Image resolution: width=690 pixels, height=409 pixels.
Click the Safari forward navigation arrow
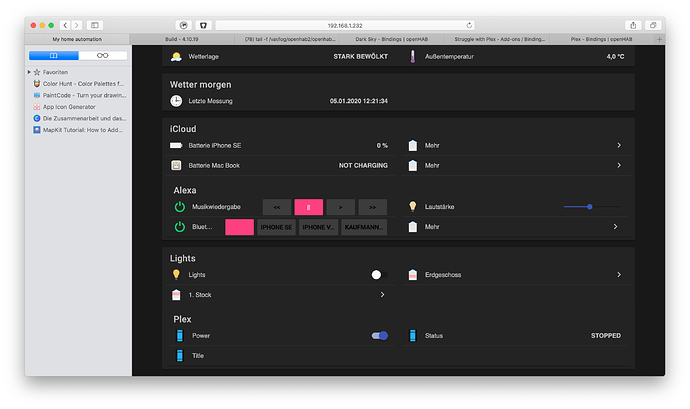click(77, 25)
